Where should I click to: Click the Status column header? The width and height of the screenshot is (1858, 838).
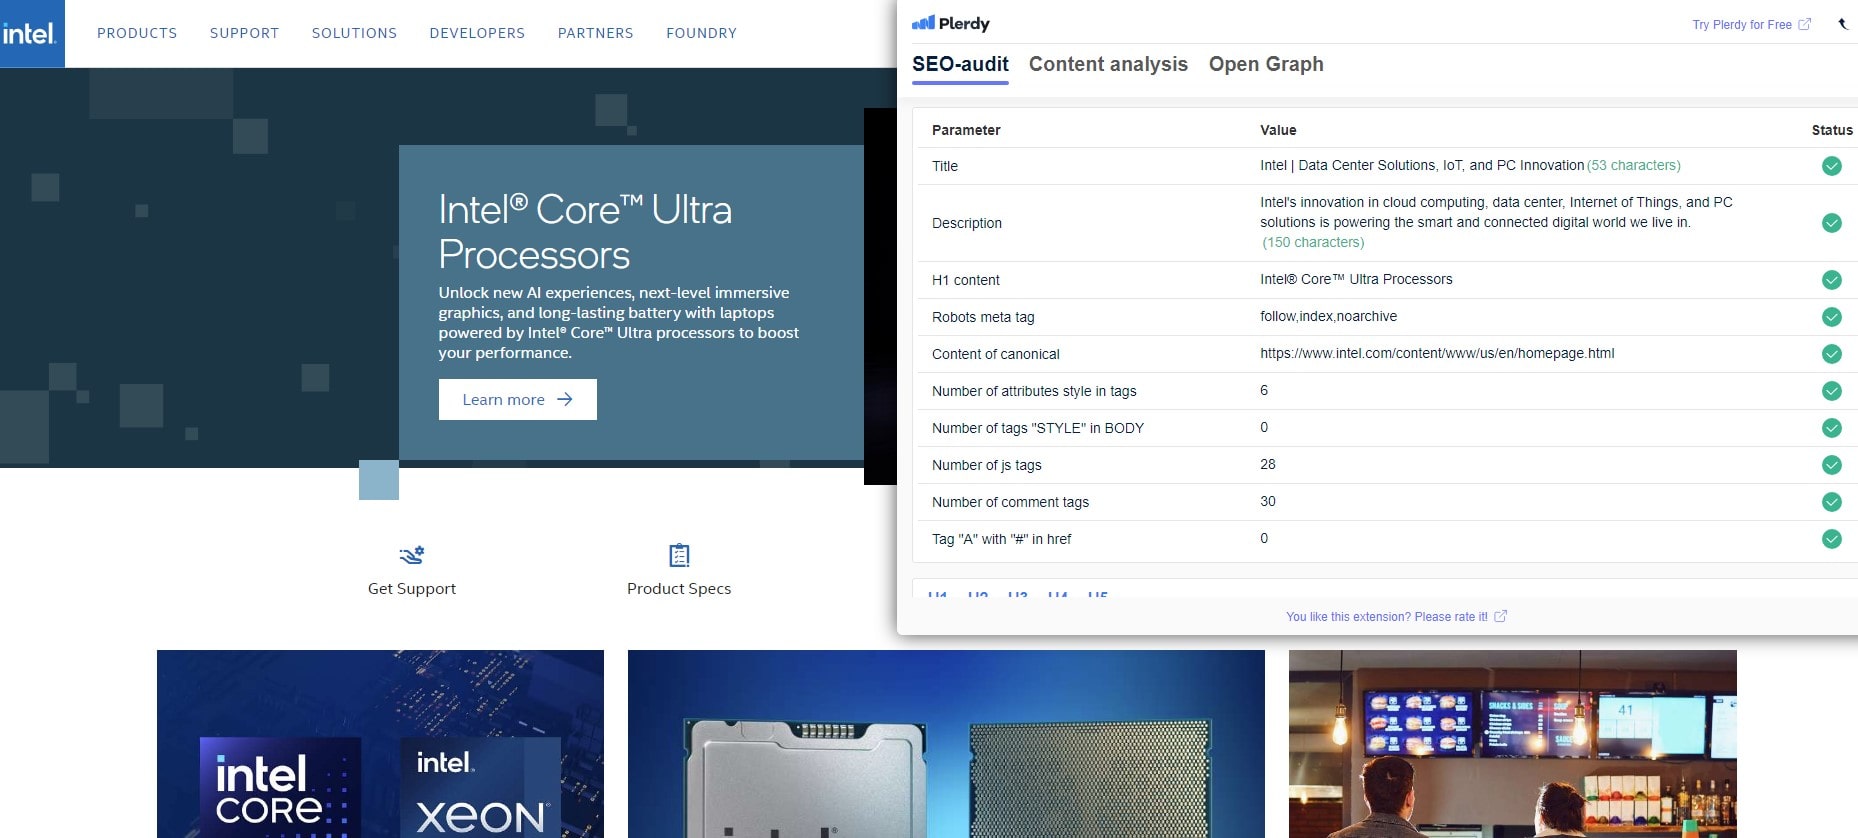pos(1832,130)
